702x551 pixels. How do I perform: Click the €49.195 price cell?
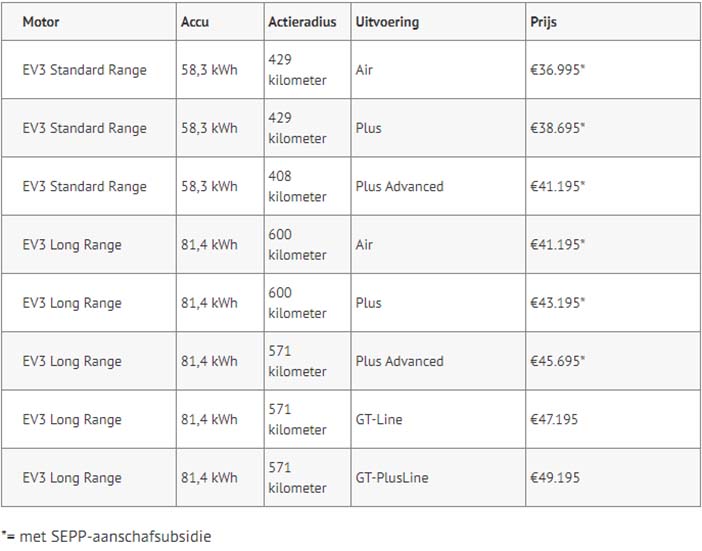[x=613, y=477]
